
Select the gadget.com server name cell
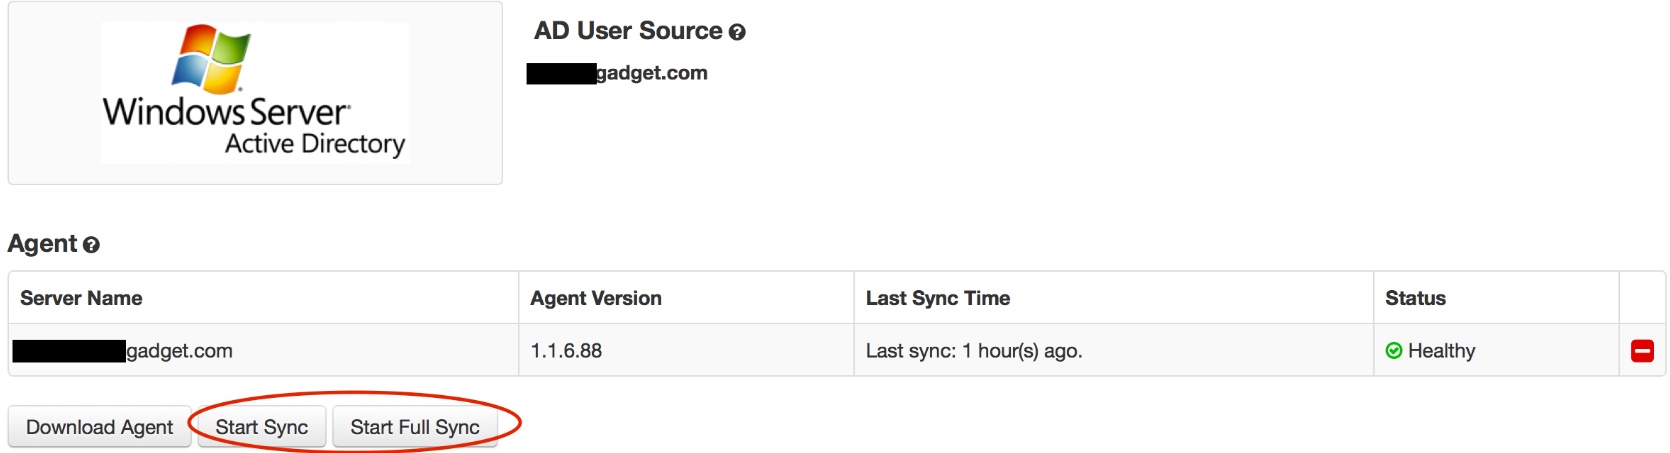[179, 351]
